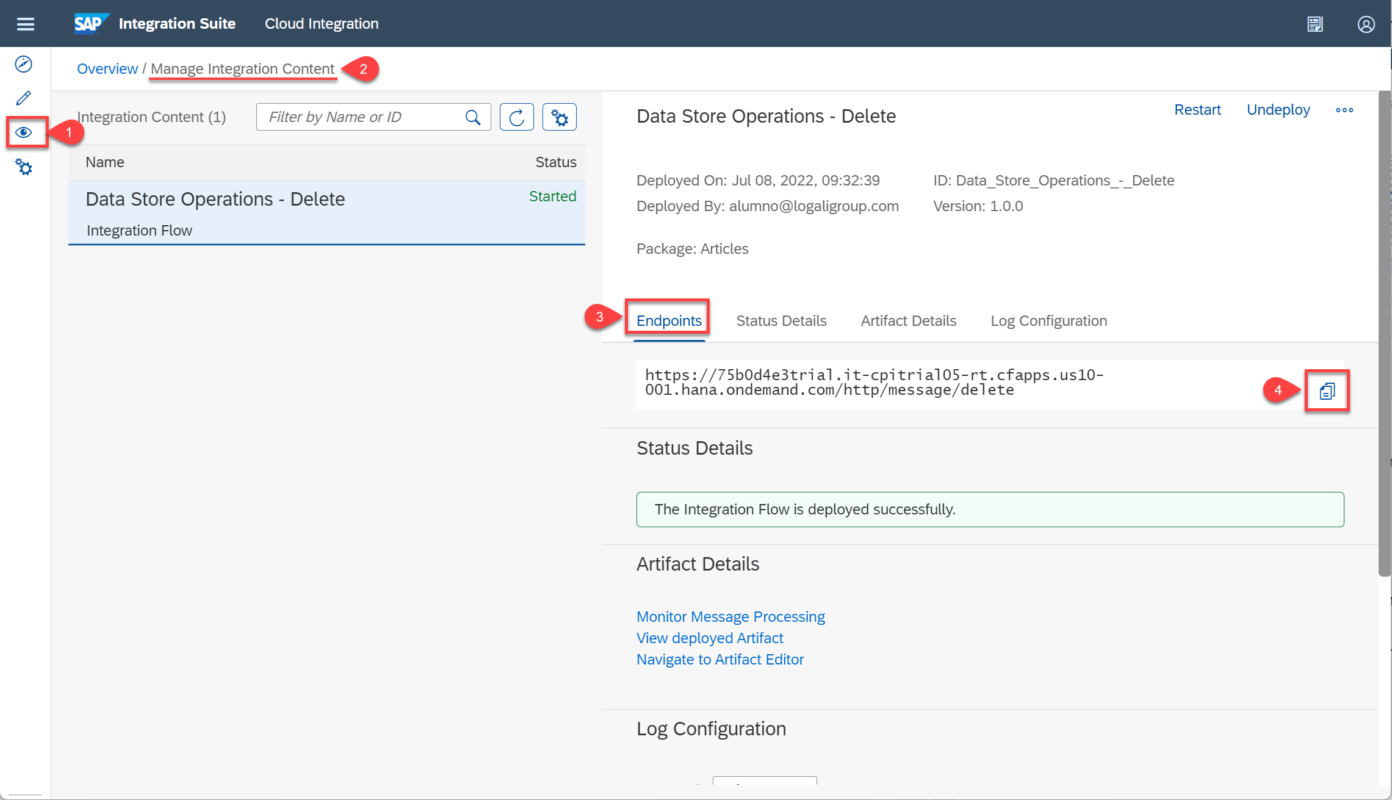Image resolution: width=1392 pixels, height=800 pixels.
Task: Go to Overview breadcrumb
Action: [x=107, y=69]
